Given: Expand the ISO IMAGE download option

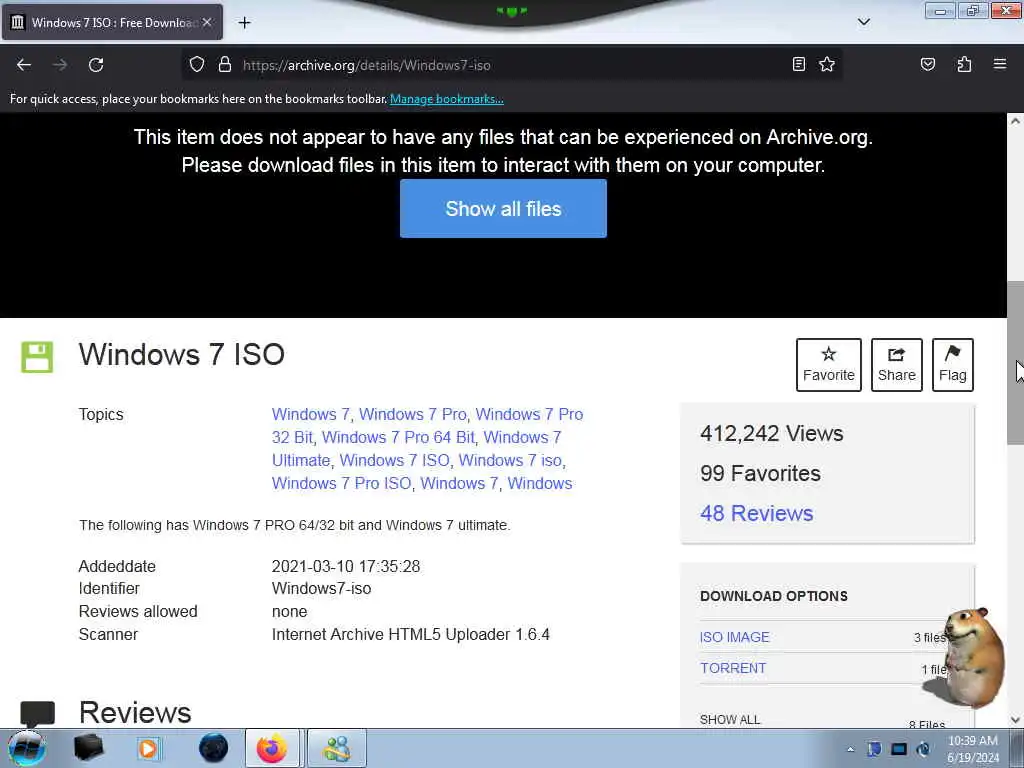Looking at the screenshot, I should click(735, 637).
